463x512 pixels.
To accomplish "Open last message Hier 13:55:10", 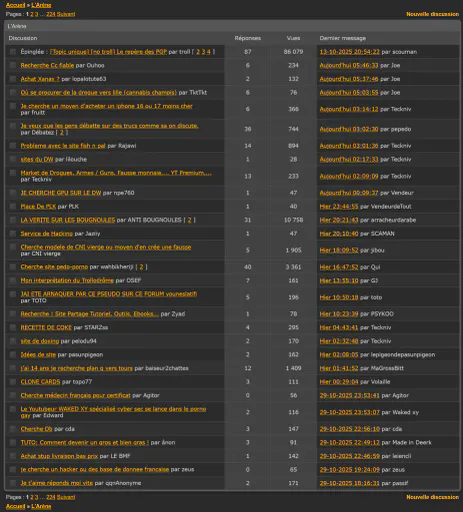I will 339,280.
